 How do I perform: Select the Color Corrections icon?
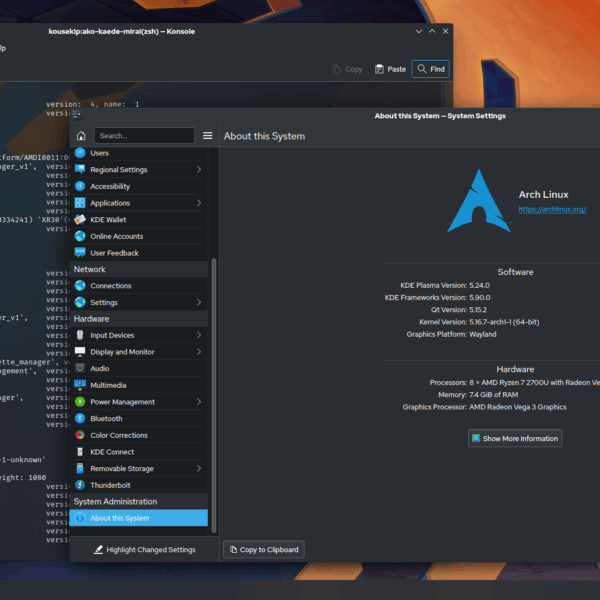[x=80, y=435]
